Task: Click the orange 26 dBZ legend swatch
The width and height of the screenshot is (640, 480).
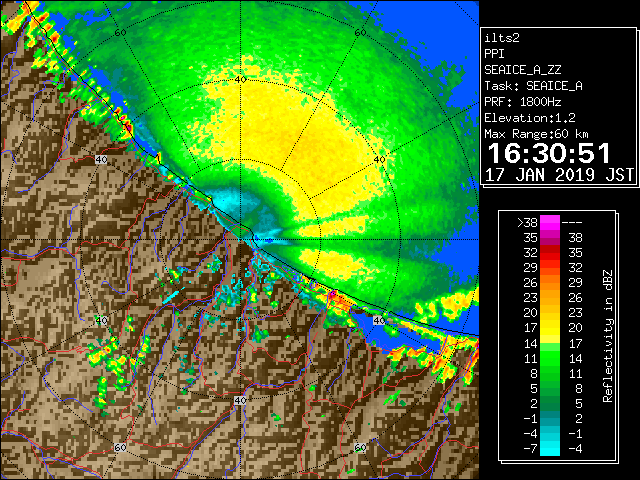Action: [x=550, y=283]
